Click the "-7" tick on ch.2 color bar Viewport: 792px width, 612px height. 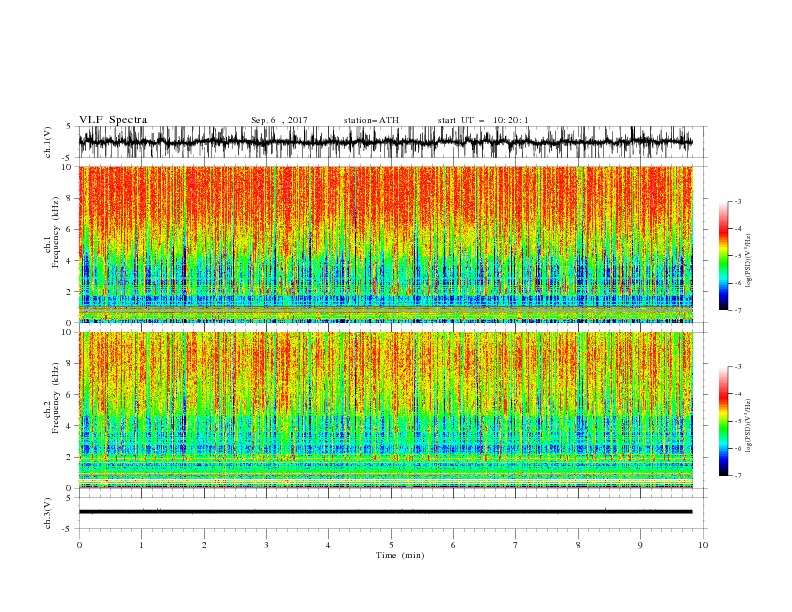pos(737,476)
